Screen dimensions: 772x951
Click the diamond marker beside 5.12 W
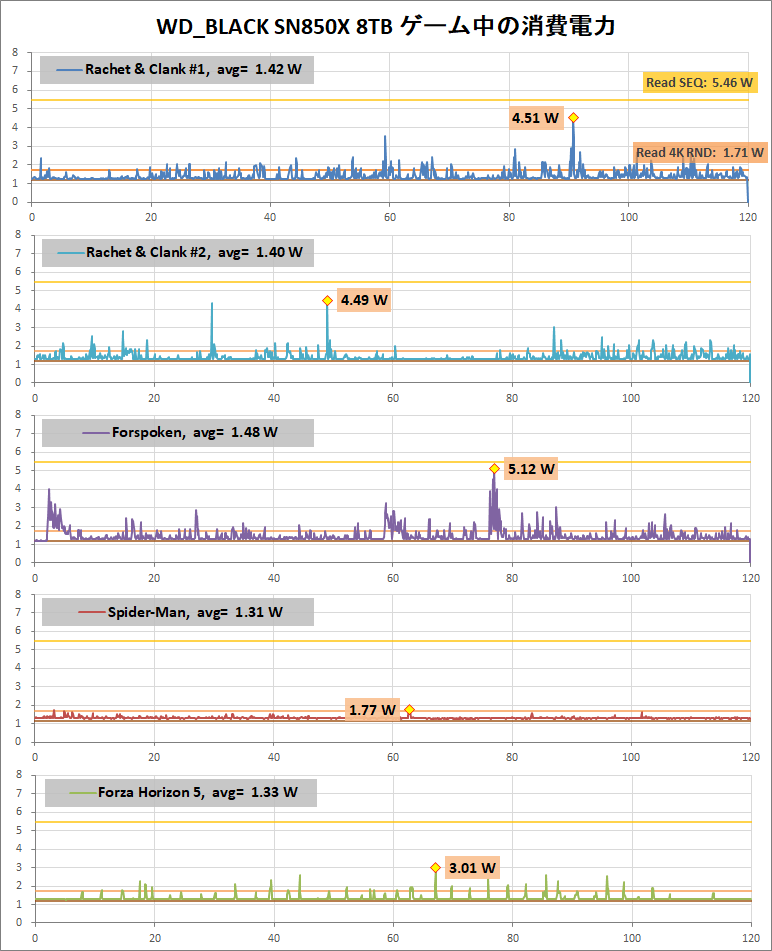point(494,469)
